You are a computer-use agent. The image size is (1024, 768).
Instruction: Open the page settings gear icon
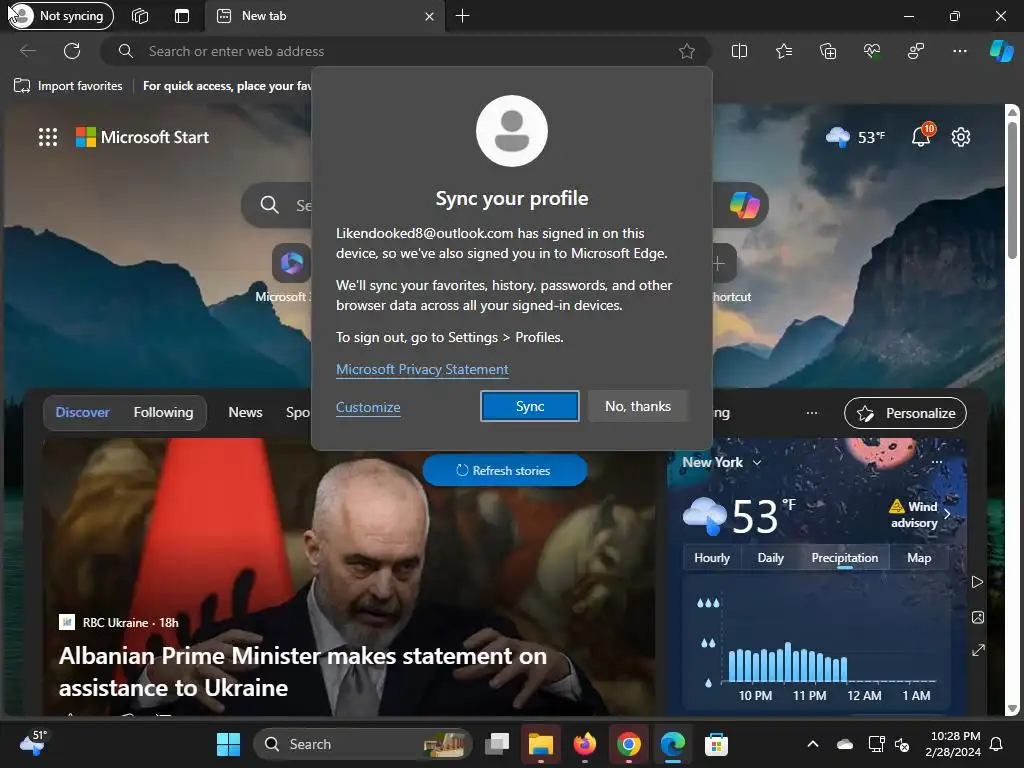[x=961, y=137]
